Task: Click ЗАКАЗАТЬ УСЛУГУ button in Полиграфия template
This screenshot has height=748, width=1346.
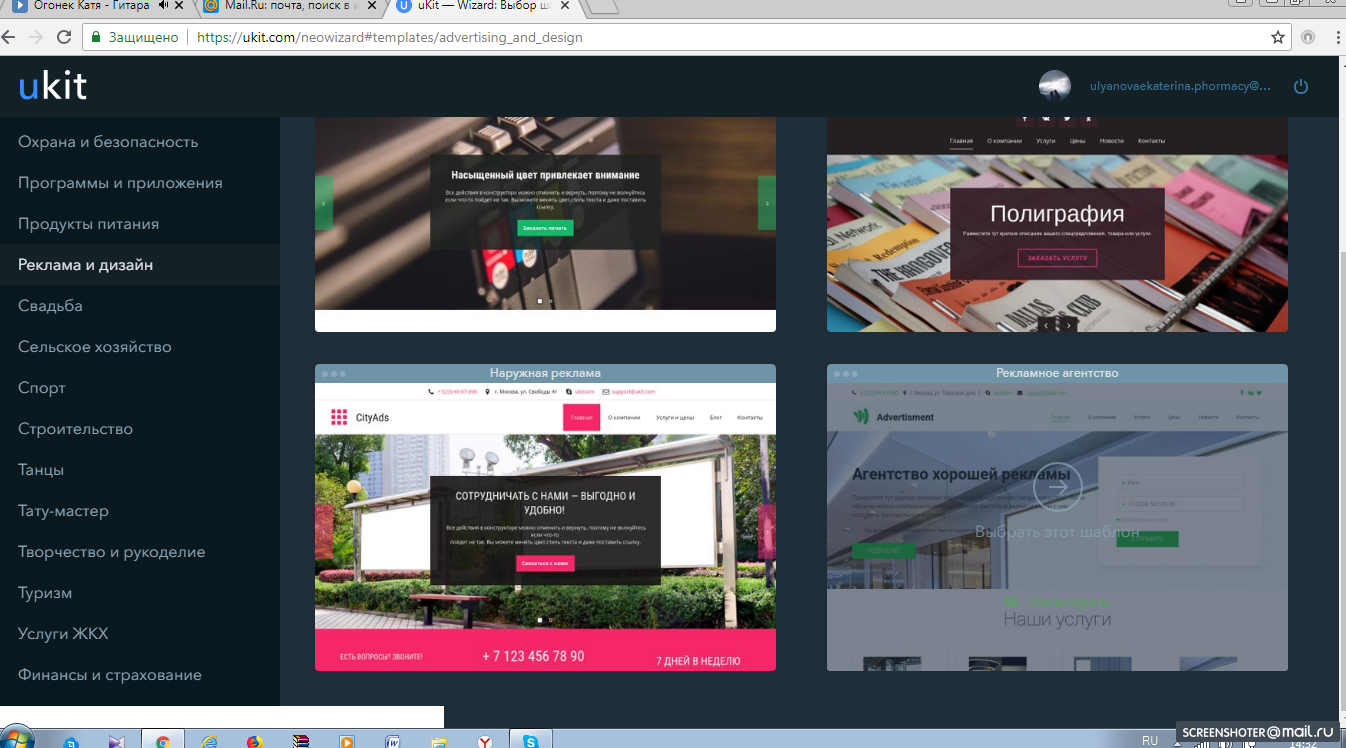Action: pyautogui.click(x=1057, y=258)
